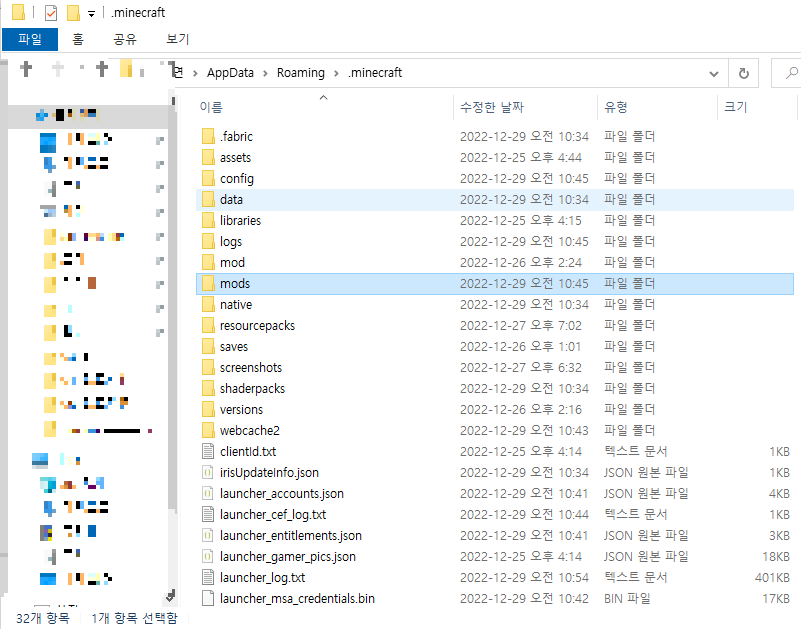Click the navigation pane scrollbar down arrow
Screen dimensions: 801x629
171,595
